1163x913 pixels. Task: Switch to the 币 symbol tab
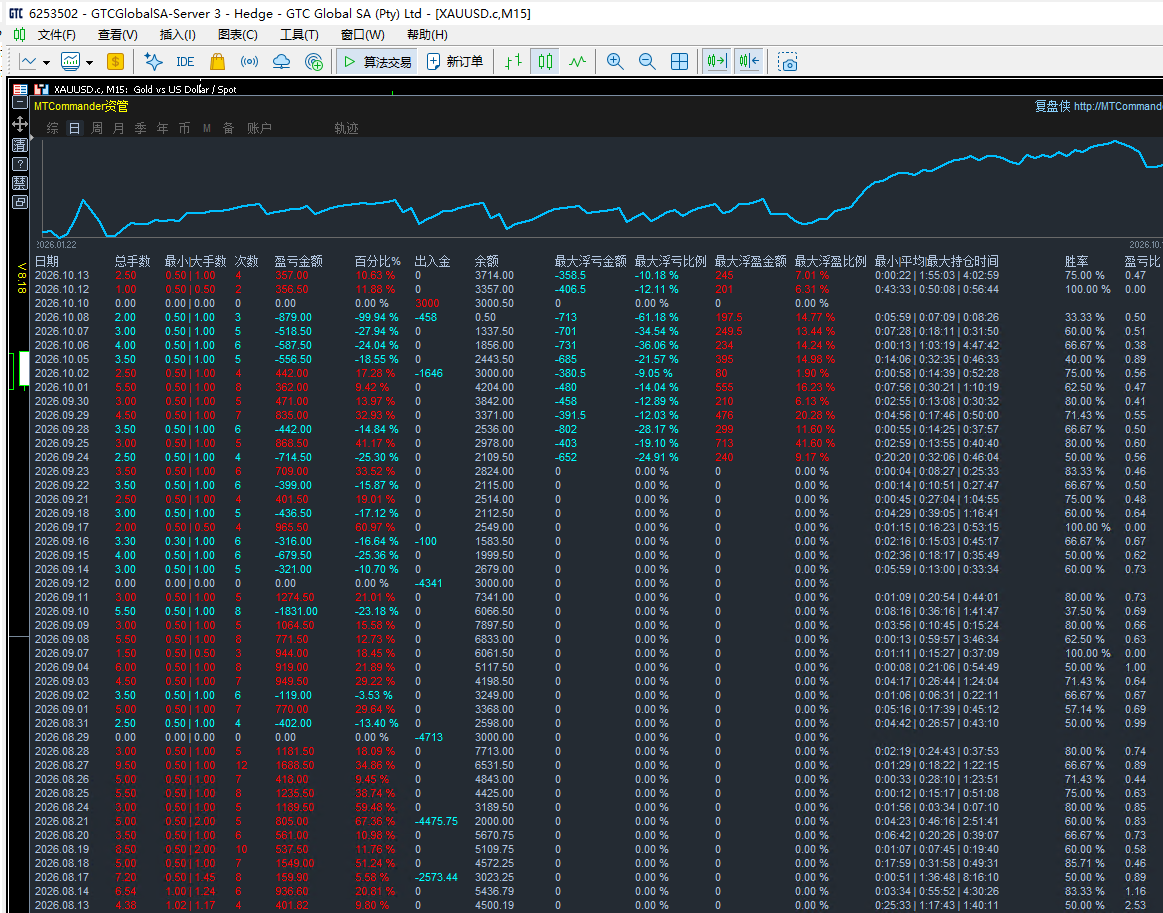[x=184, y=128]
